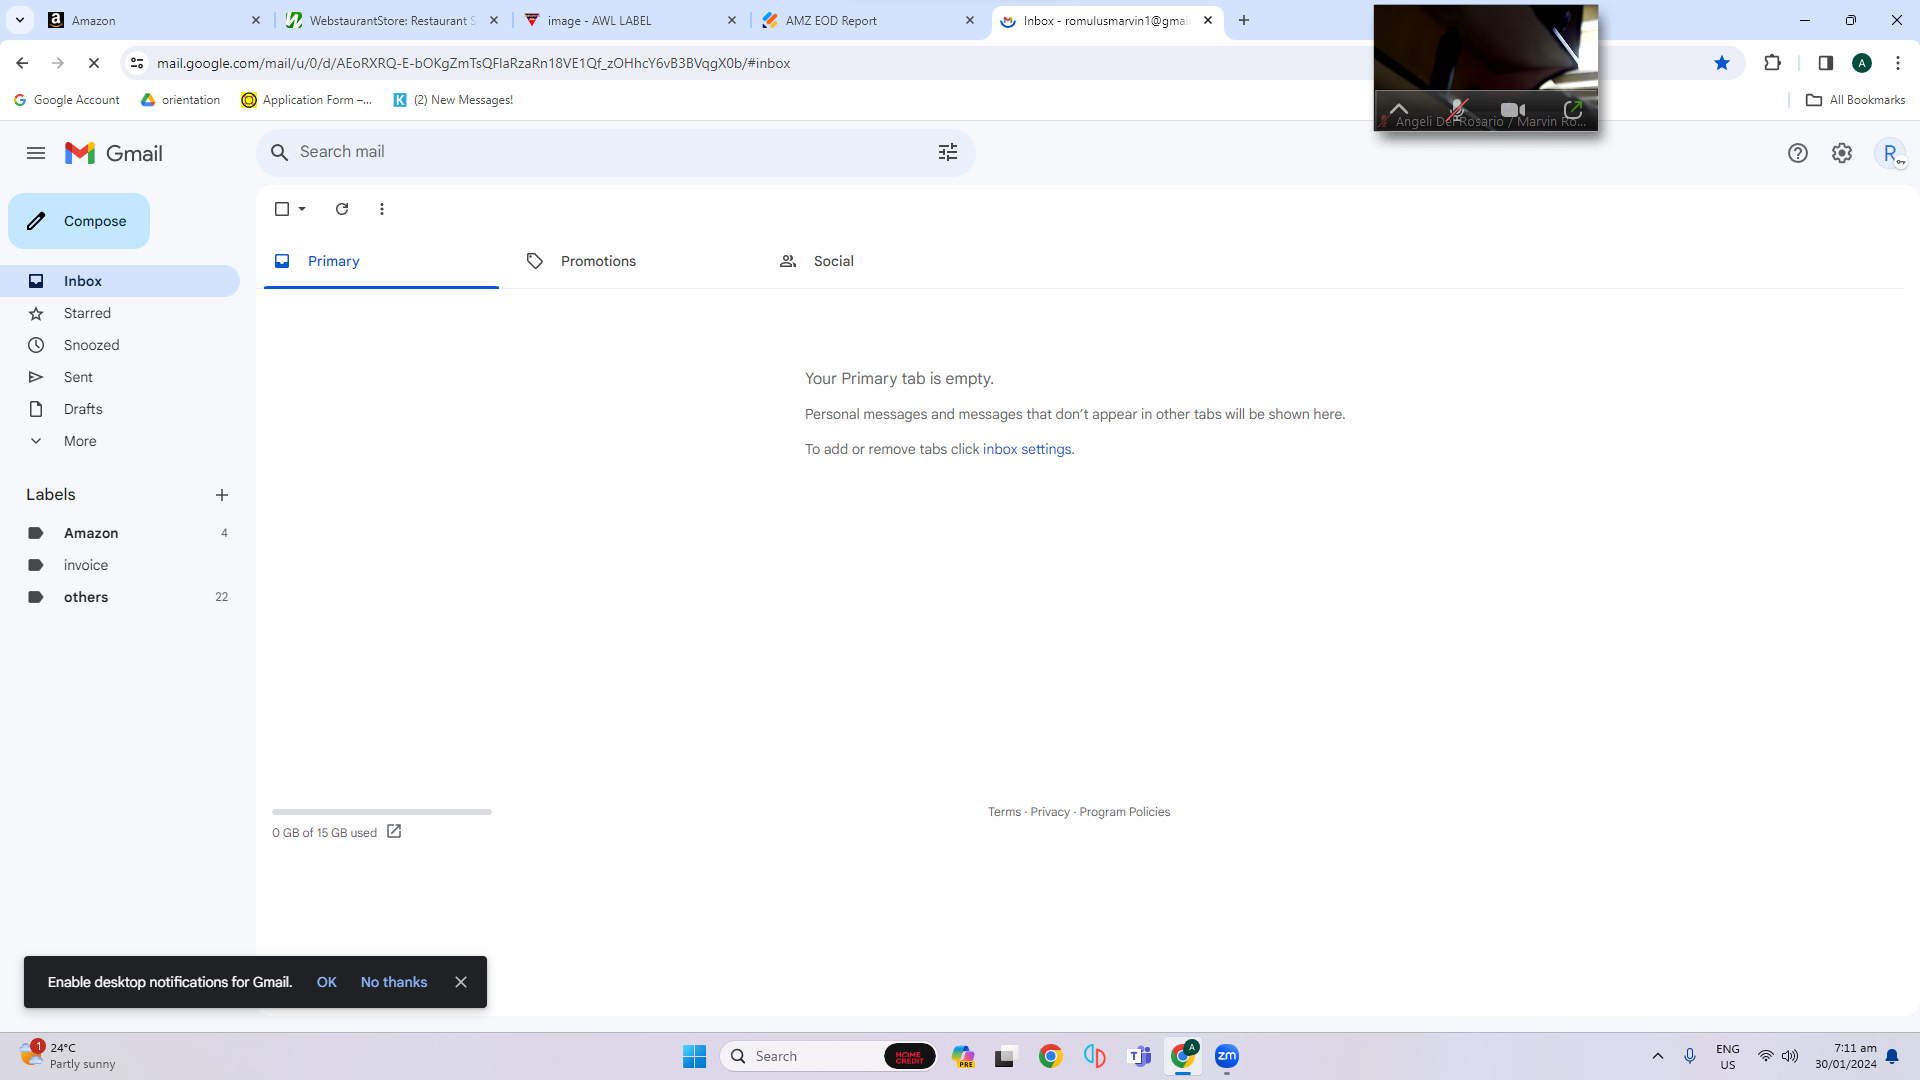Viewport: 1920px width, 1080px height.
Task: Open the select dropdown arrow
Action: 302,209
